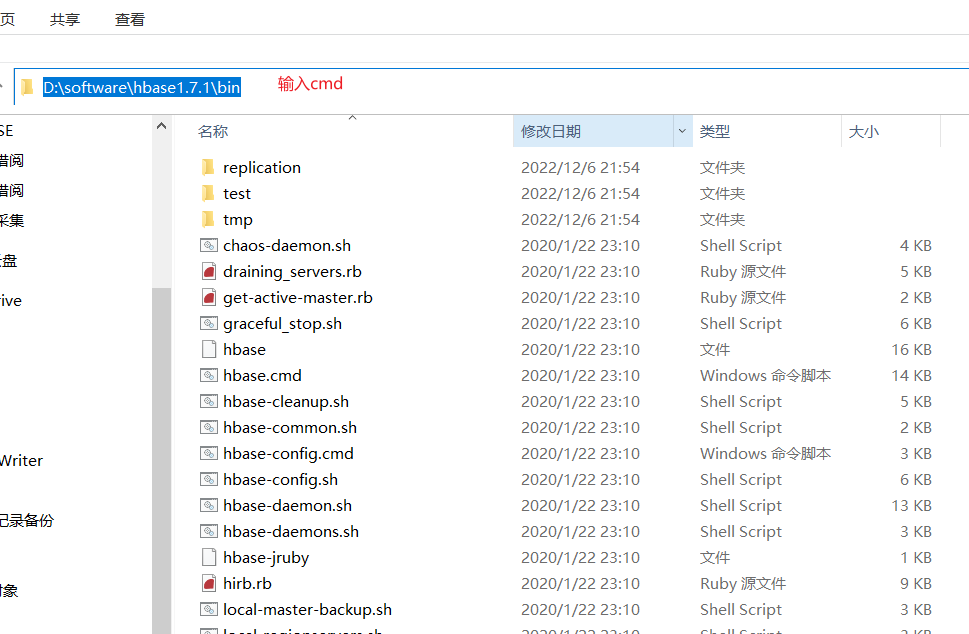969x634 pixels.
Task: Select the file named get-active-master.rb
Action: pos(298,298)
